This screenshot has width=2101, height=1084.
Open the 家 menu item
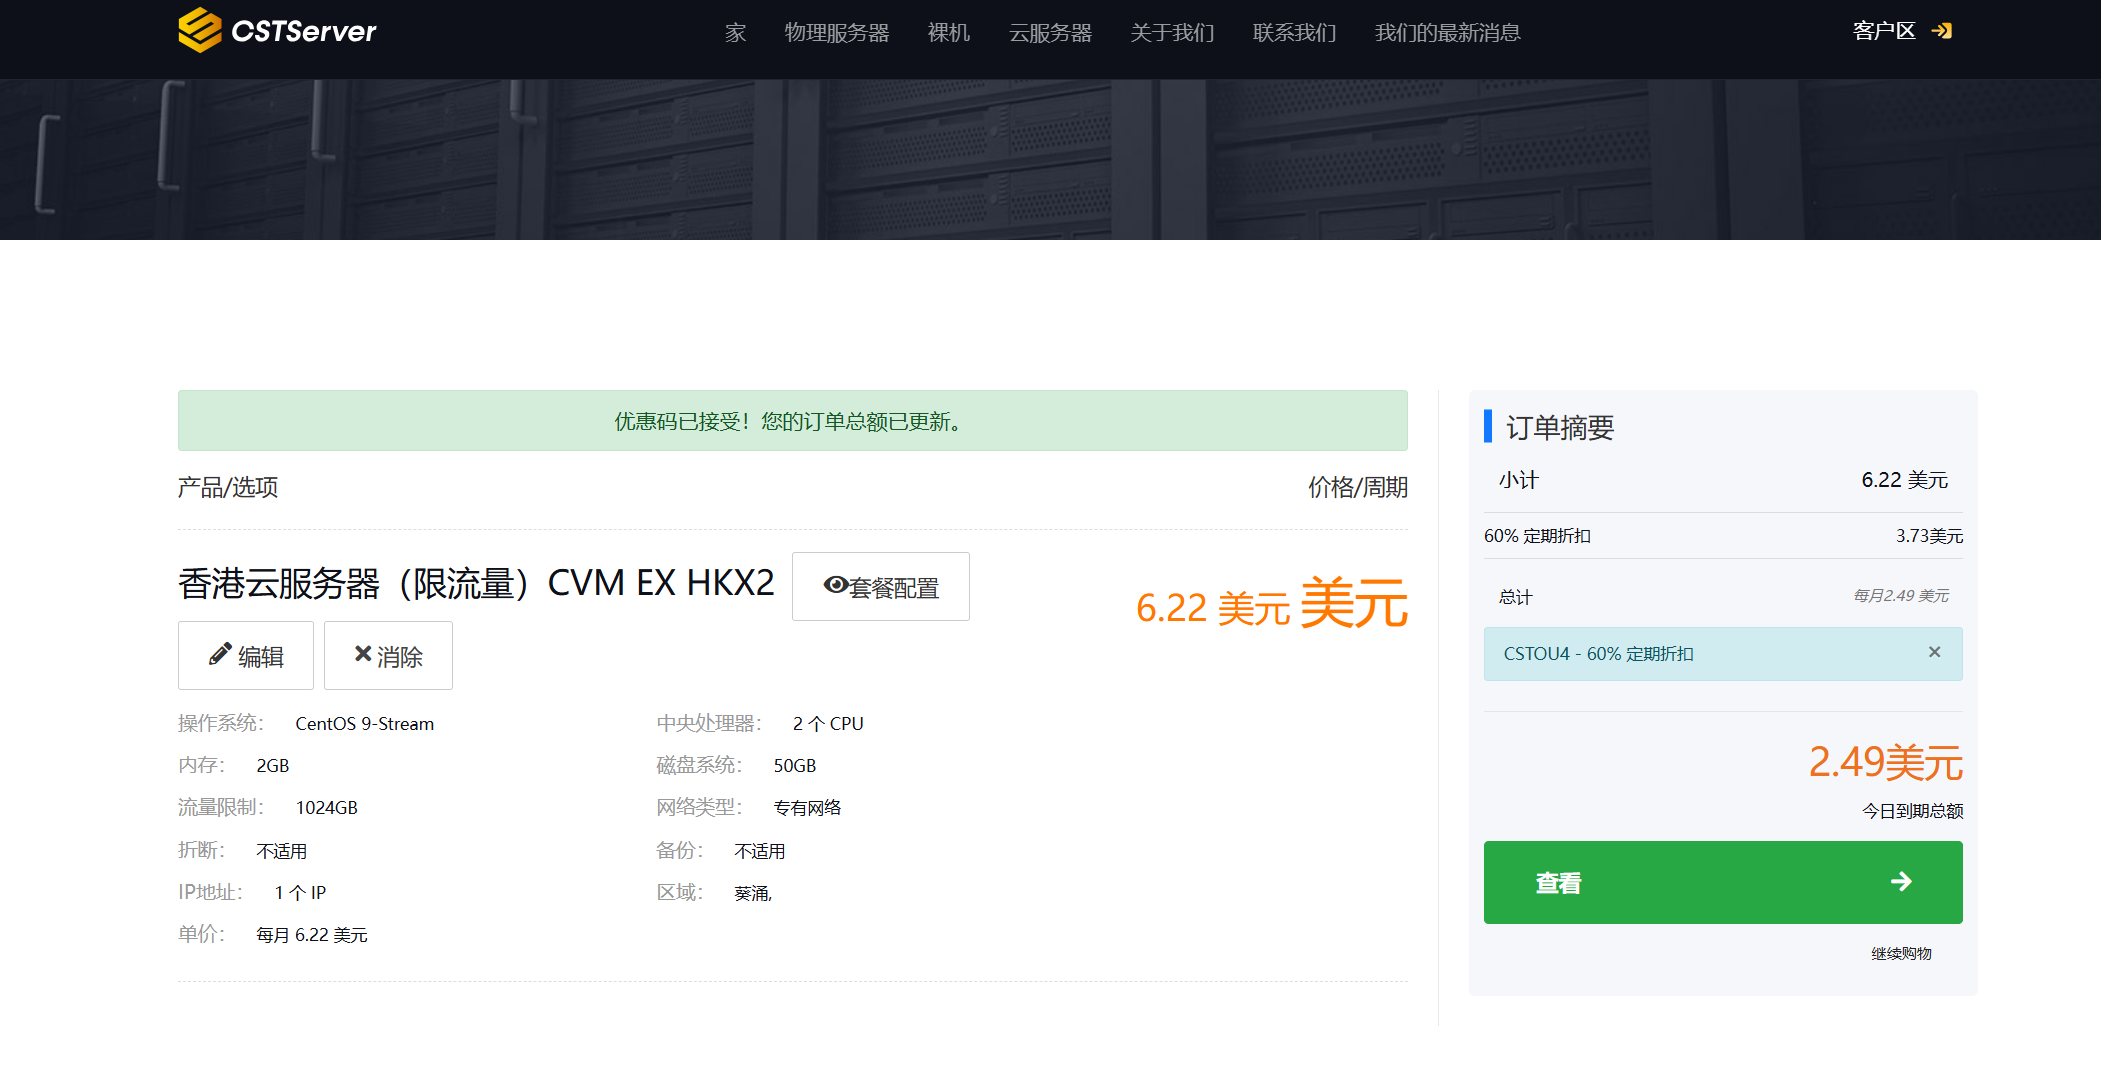click(x=735, y=33)
